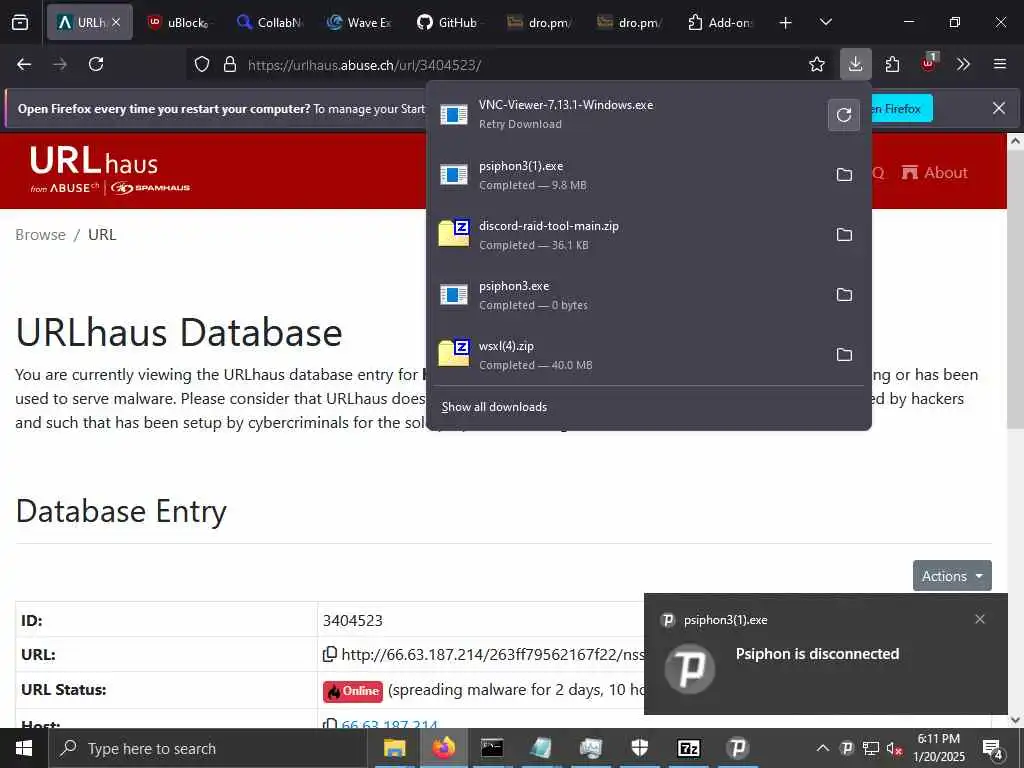Image resolution: width=1024 pixels, height=768 pixels.
Task: Click the muted volume tray icon
Action: (894, 748)
